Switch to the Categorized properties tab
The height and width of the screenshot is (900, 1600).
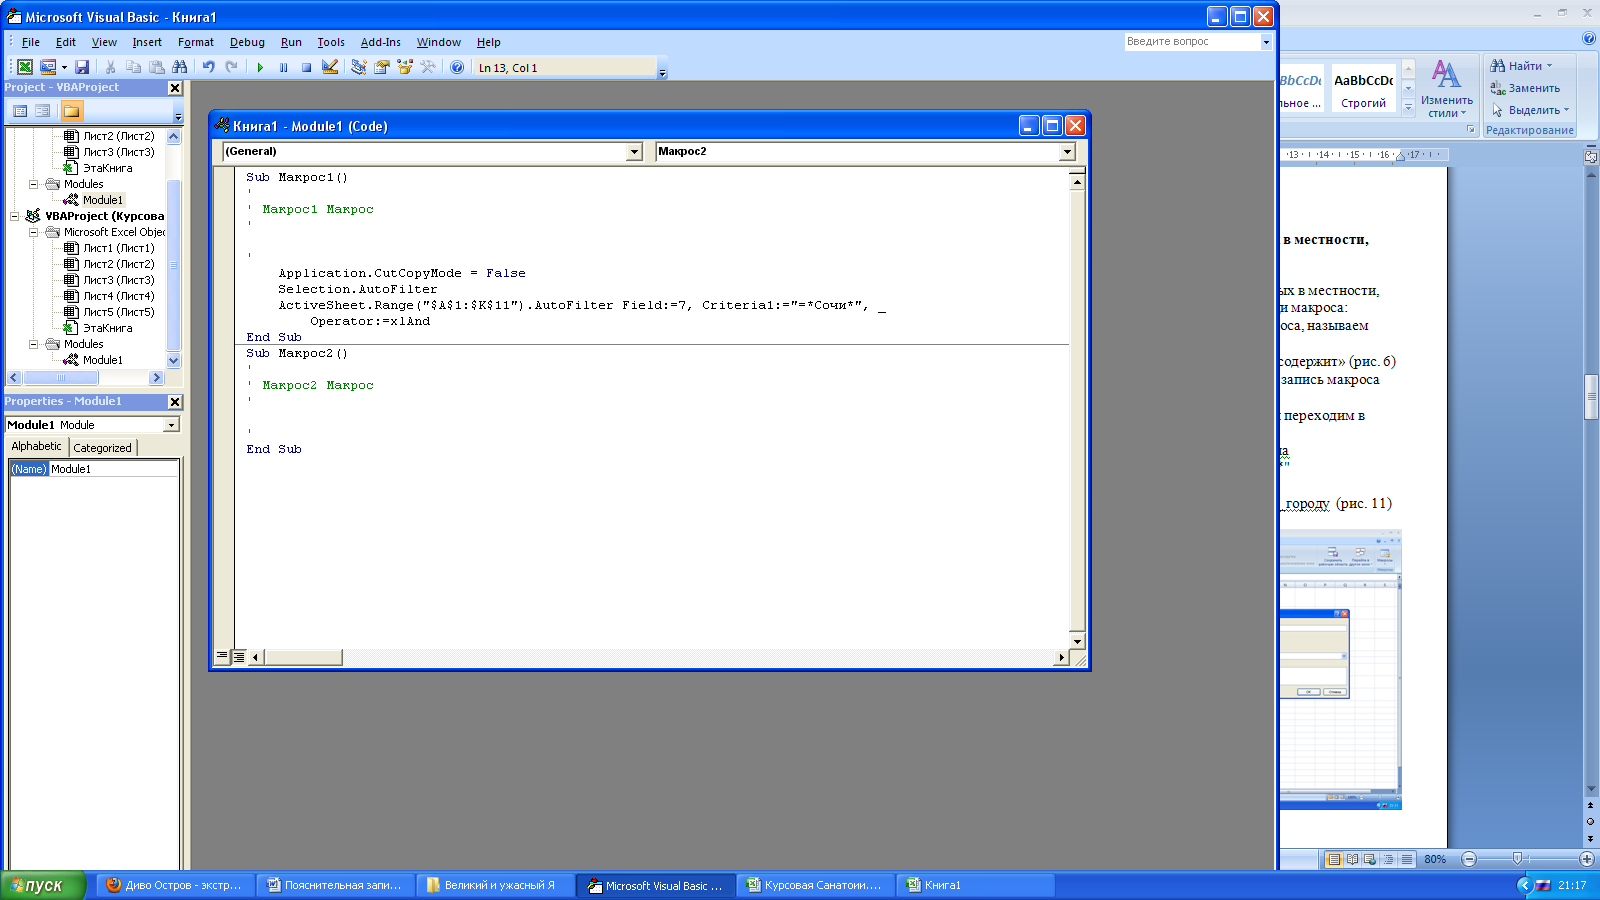(102, 448)
